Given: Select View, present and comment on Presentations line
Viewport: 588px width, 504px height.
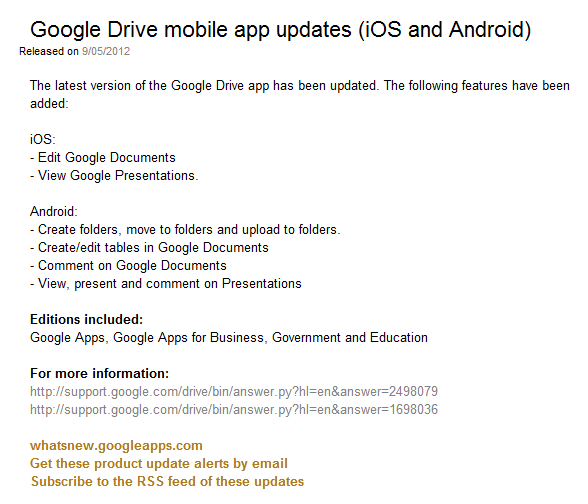Looking at the screenshot, I should [166, 284].
